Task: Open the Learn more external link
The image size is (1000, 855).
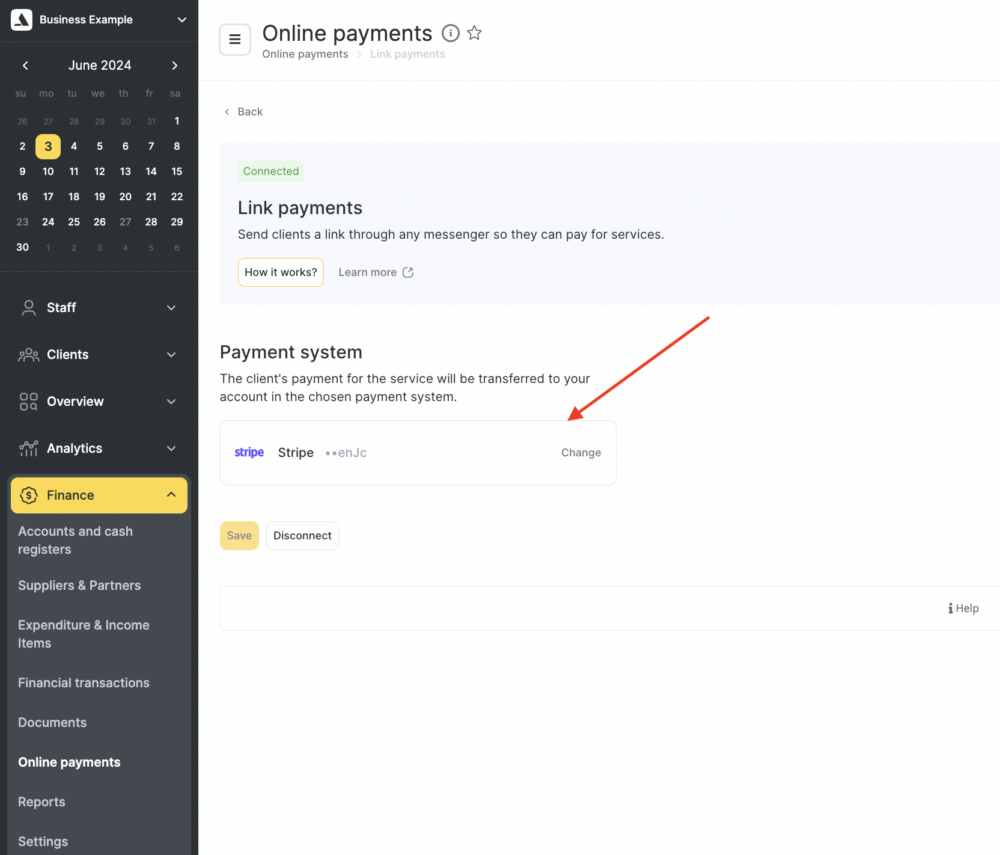Action: [376, 272]
